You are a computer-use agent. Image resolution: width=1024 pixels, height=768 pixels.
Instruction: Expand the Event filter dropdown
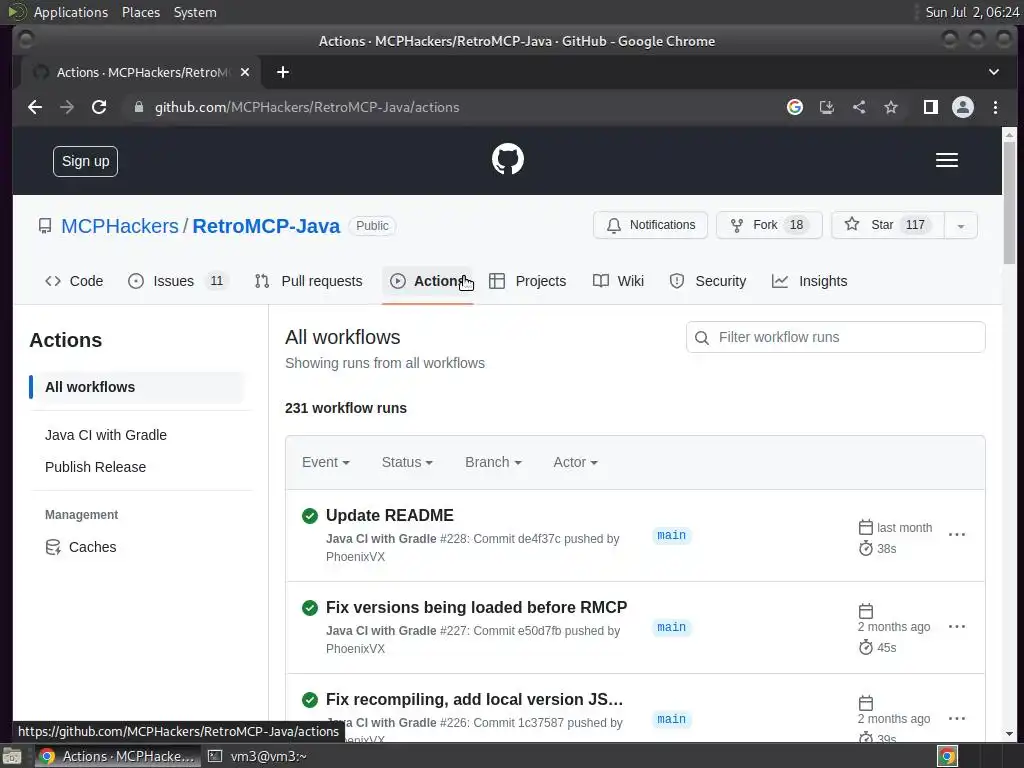(x=325, y=462)
